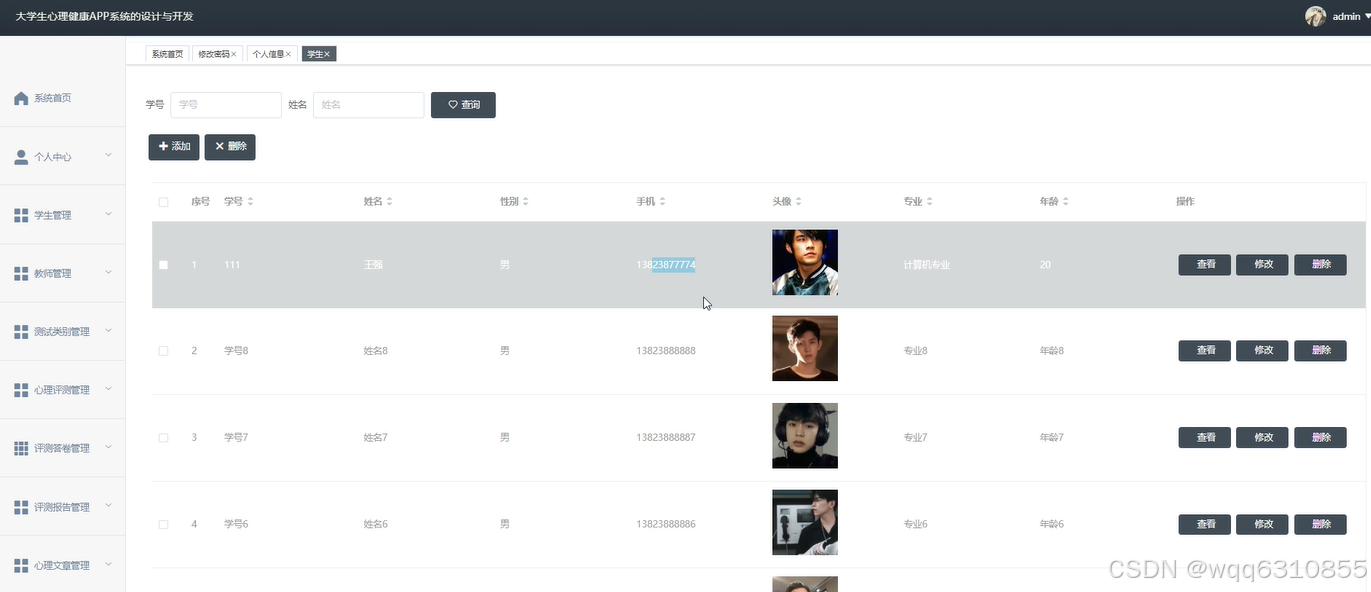The image size is (1371, 592).
Task: Expand the 评测答卷管理 menu chevron
Action: click(108, 447)
